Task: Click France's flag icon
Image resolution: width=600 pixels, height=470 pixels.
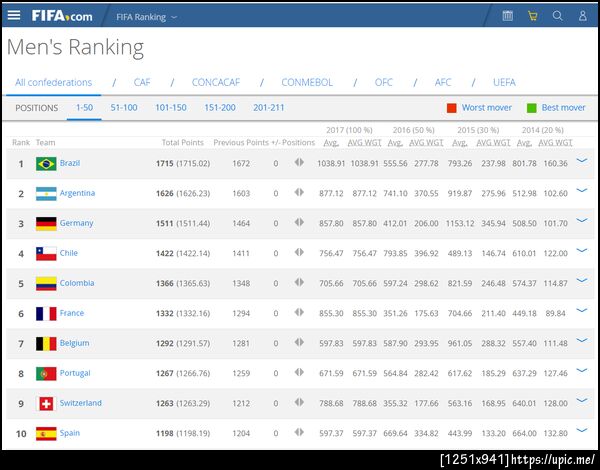Action: click(46, 313)
